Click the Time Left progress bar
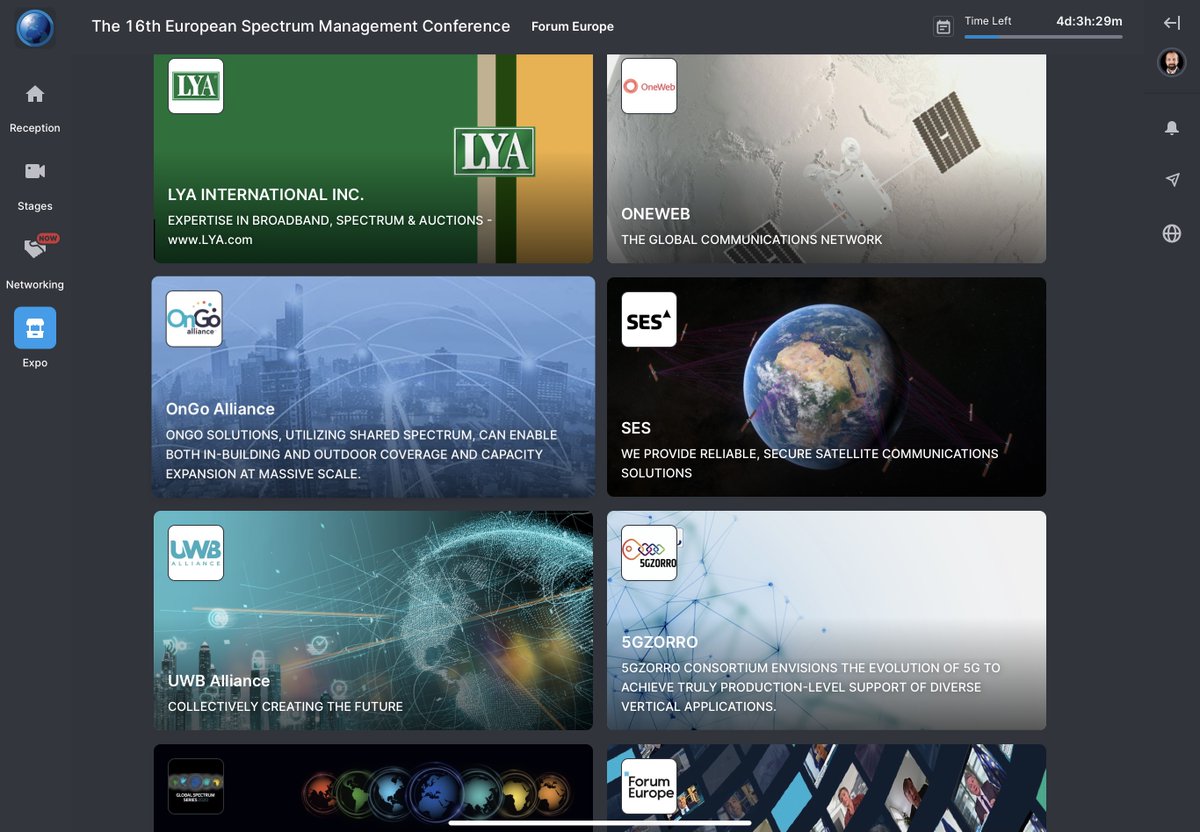This screenshot has width=1200, height=832. coord(1043,37)
